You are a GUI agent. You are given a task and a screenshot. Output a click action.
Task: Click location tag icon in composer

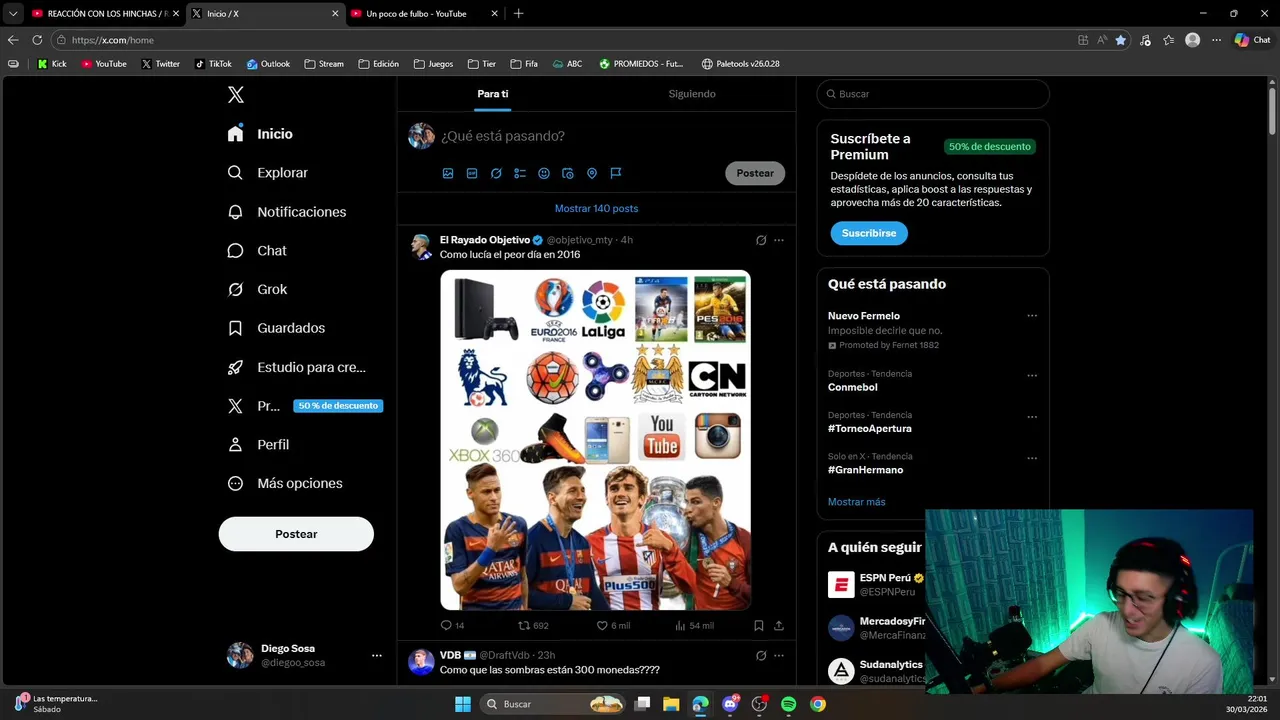592,173
